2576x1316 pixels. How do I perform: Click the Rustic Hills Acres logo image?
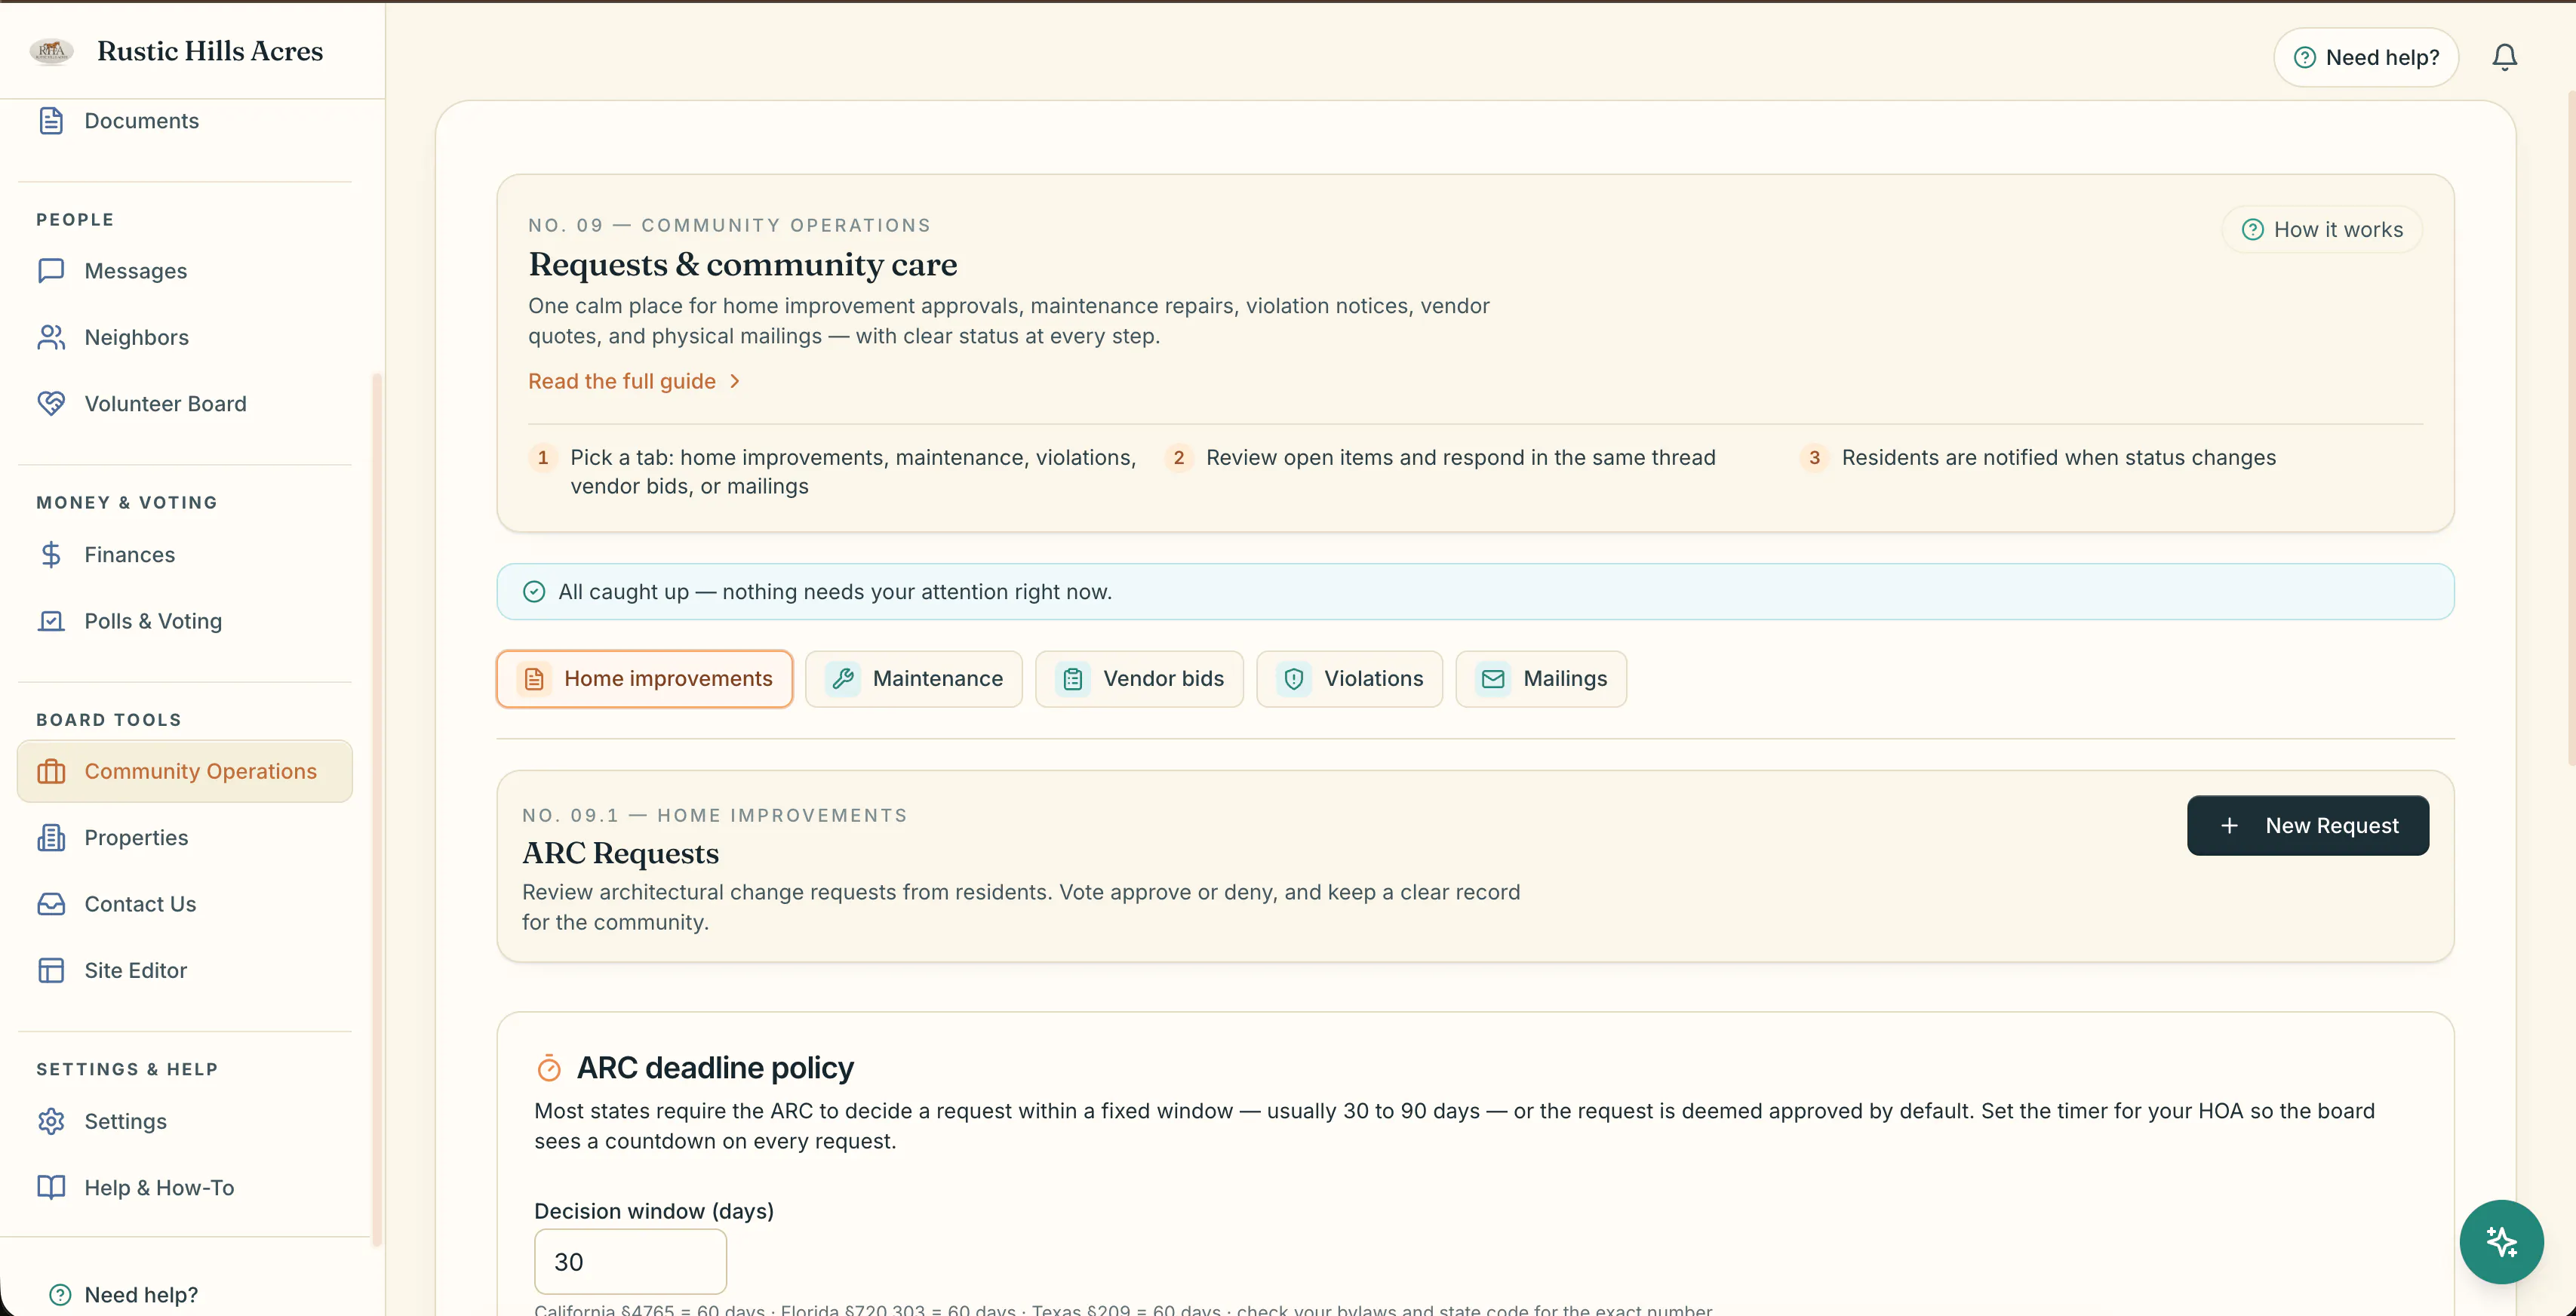[51, 51]
